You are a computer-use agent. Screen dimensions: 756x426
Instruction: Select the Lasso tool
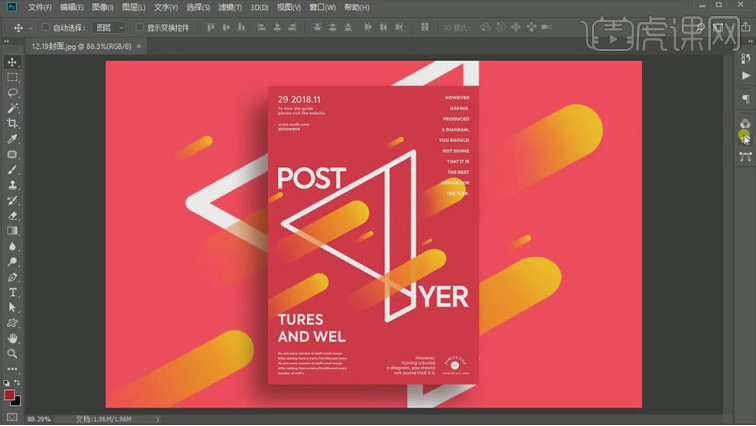tap(12, 93)
